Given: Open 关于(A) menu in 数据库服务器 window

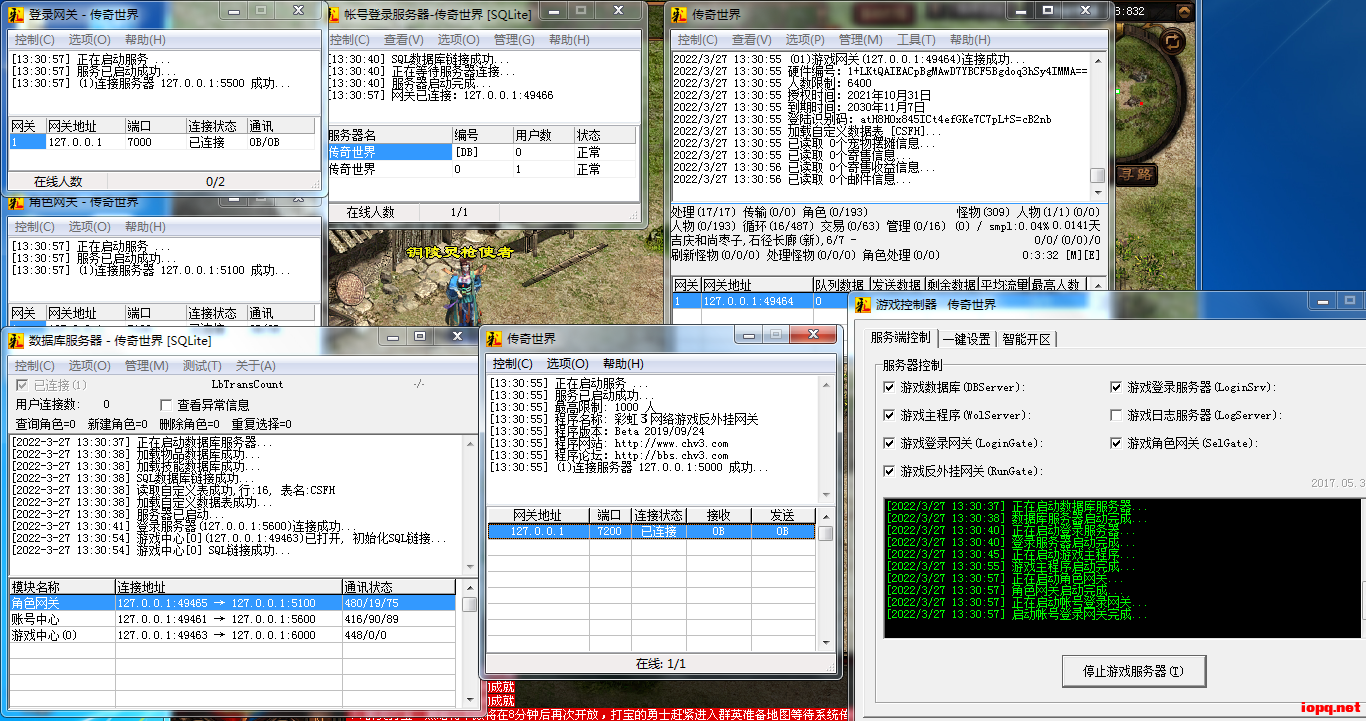Looking at the screenshot, I should [x=256, y=366].
